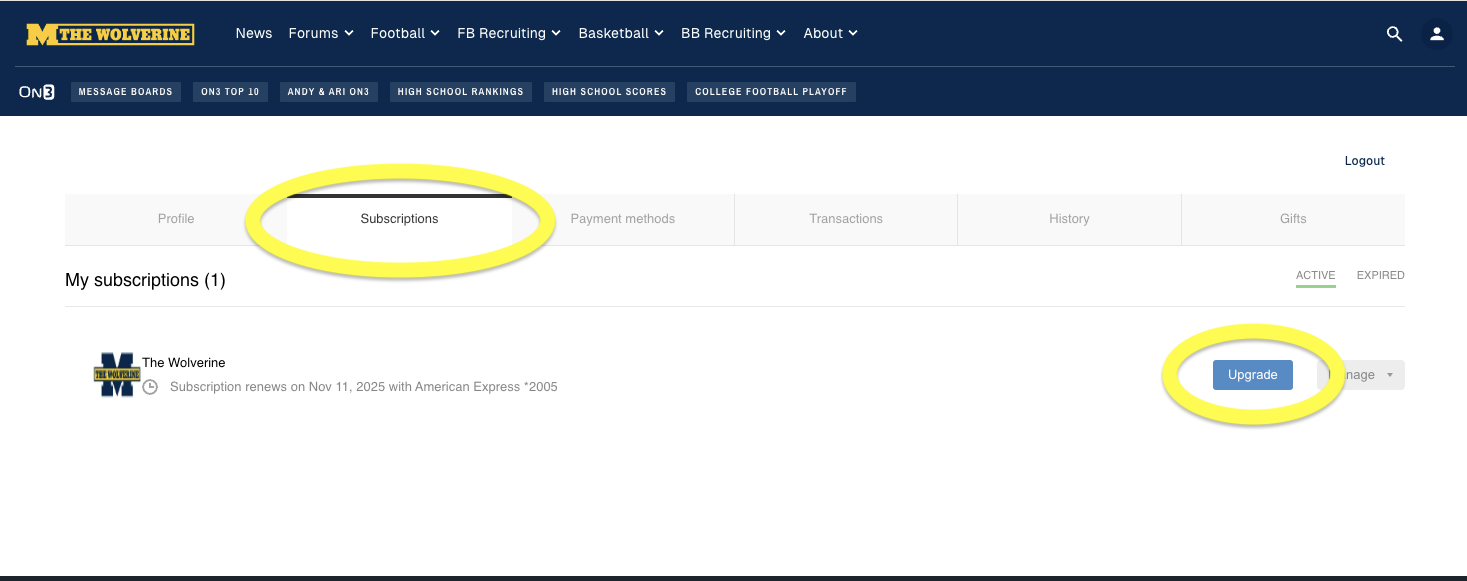The height and width of the screenshot is (581, 1467).
Task: Switch to the Gifts tab
Action: [1293, 219]
